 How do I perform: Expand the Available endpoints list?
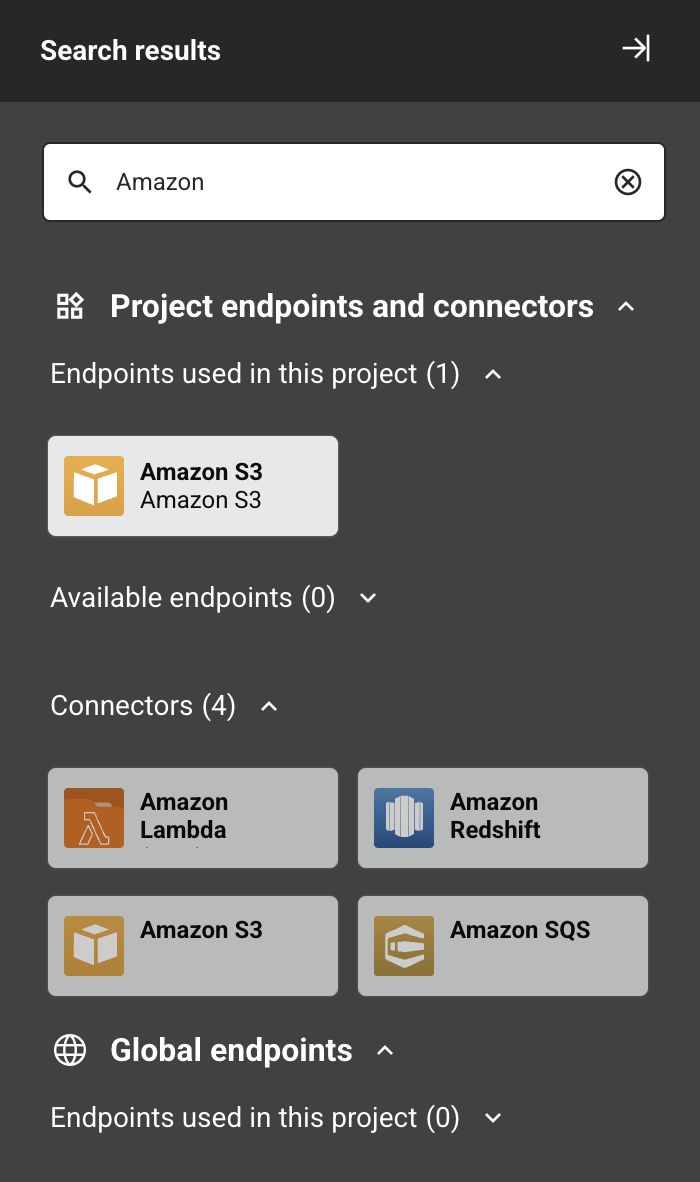coord(367,598)
